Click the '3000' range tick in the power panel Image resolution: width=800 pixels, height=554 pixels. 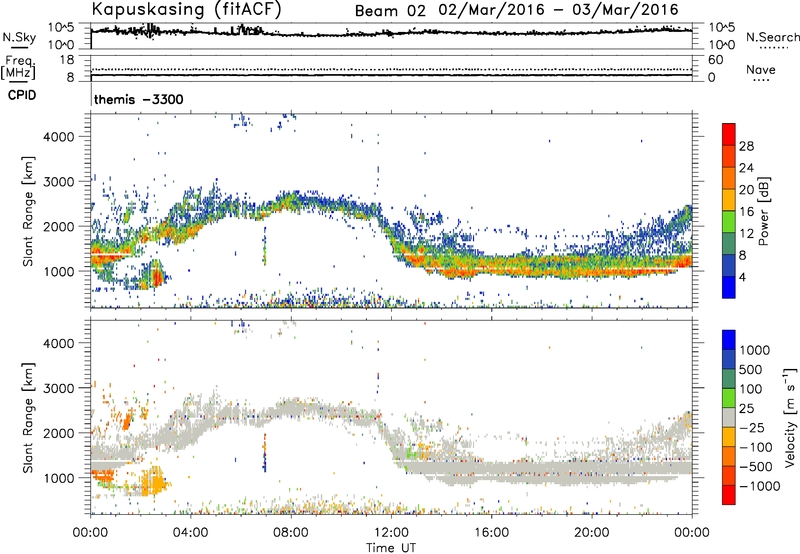[x=59, y=182]
